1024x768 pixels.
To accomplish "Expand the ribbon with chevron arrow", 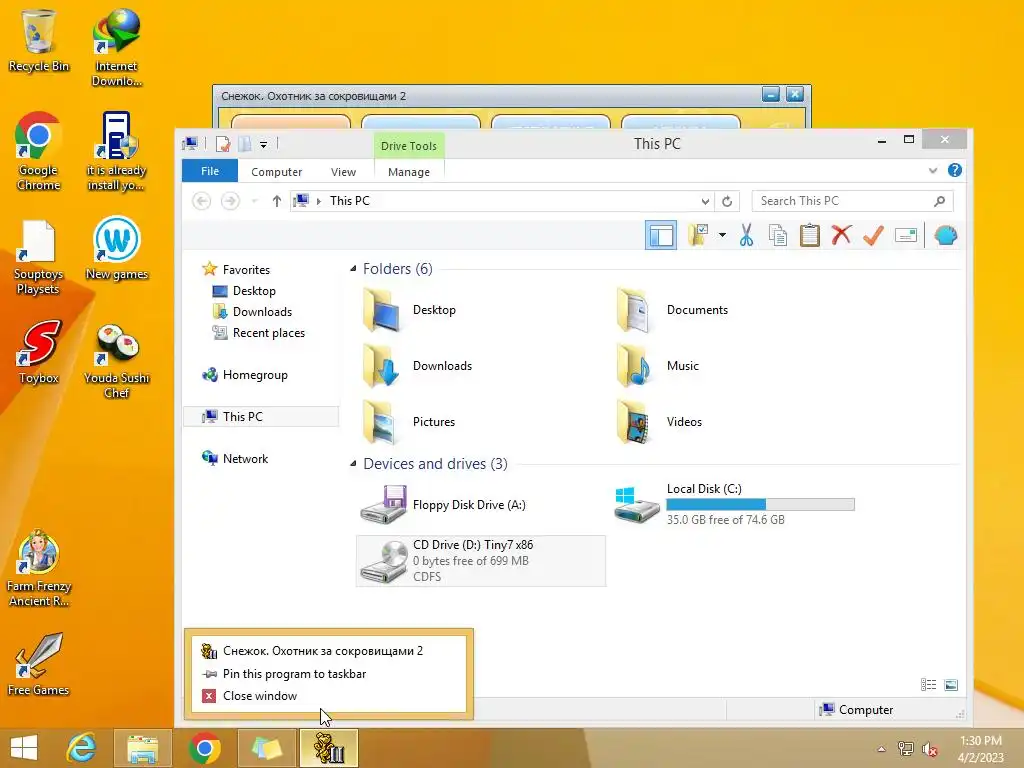I will pyautogui.click(x=933, y=171).
